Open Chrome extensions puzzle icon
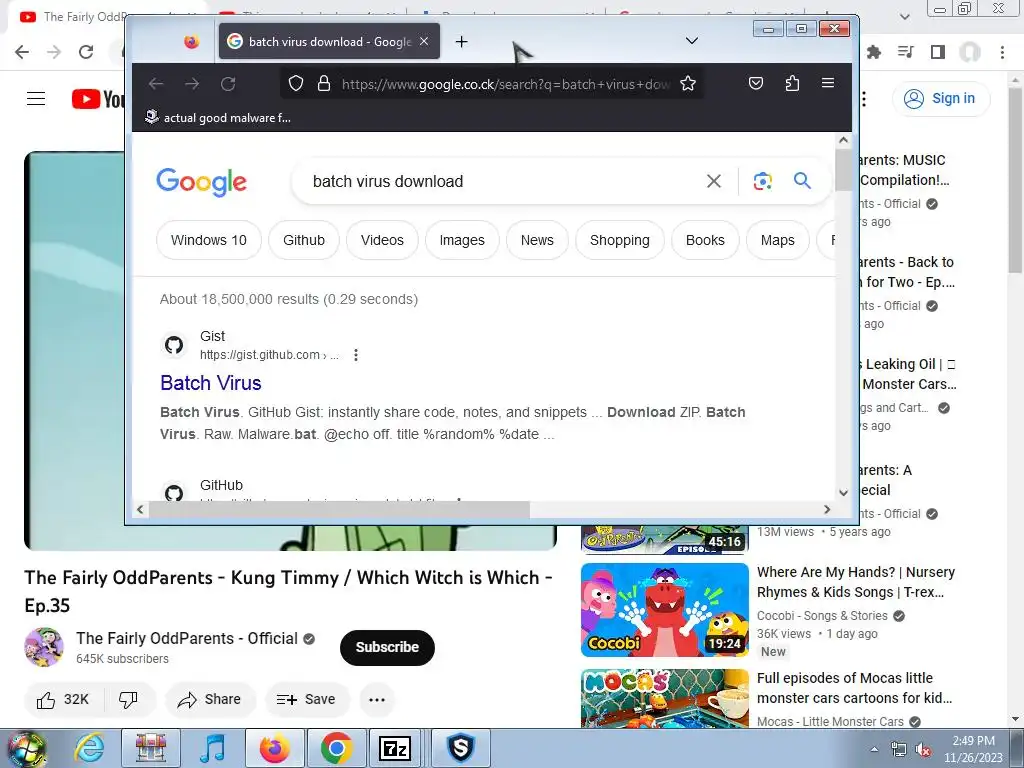 (x=874, y=52)
